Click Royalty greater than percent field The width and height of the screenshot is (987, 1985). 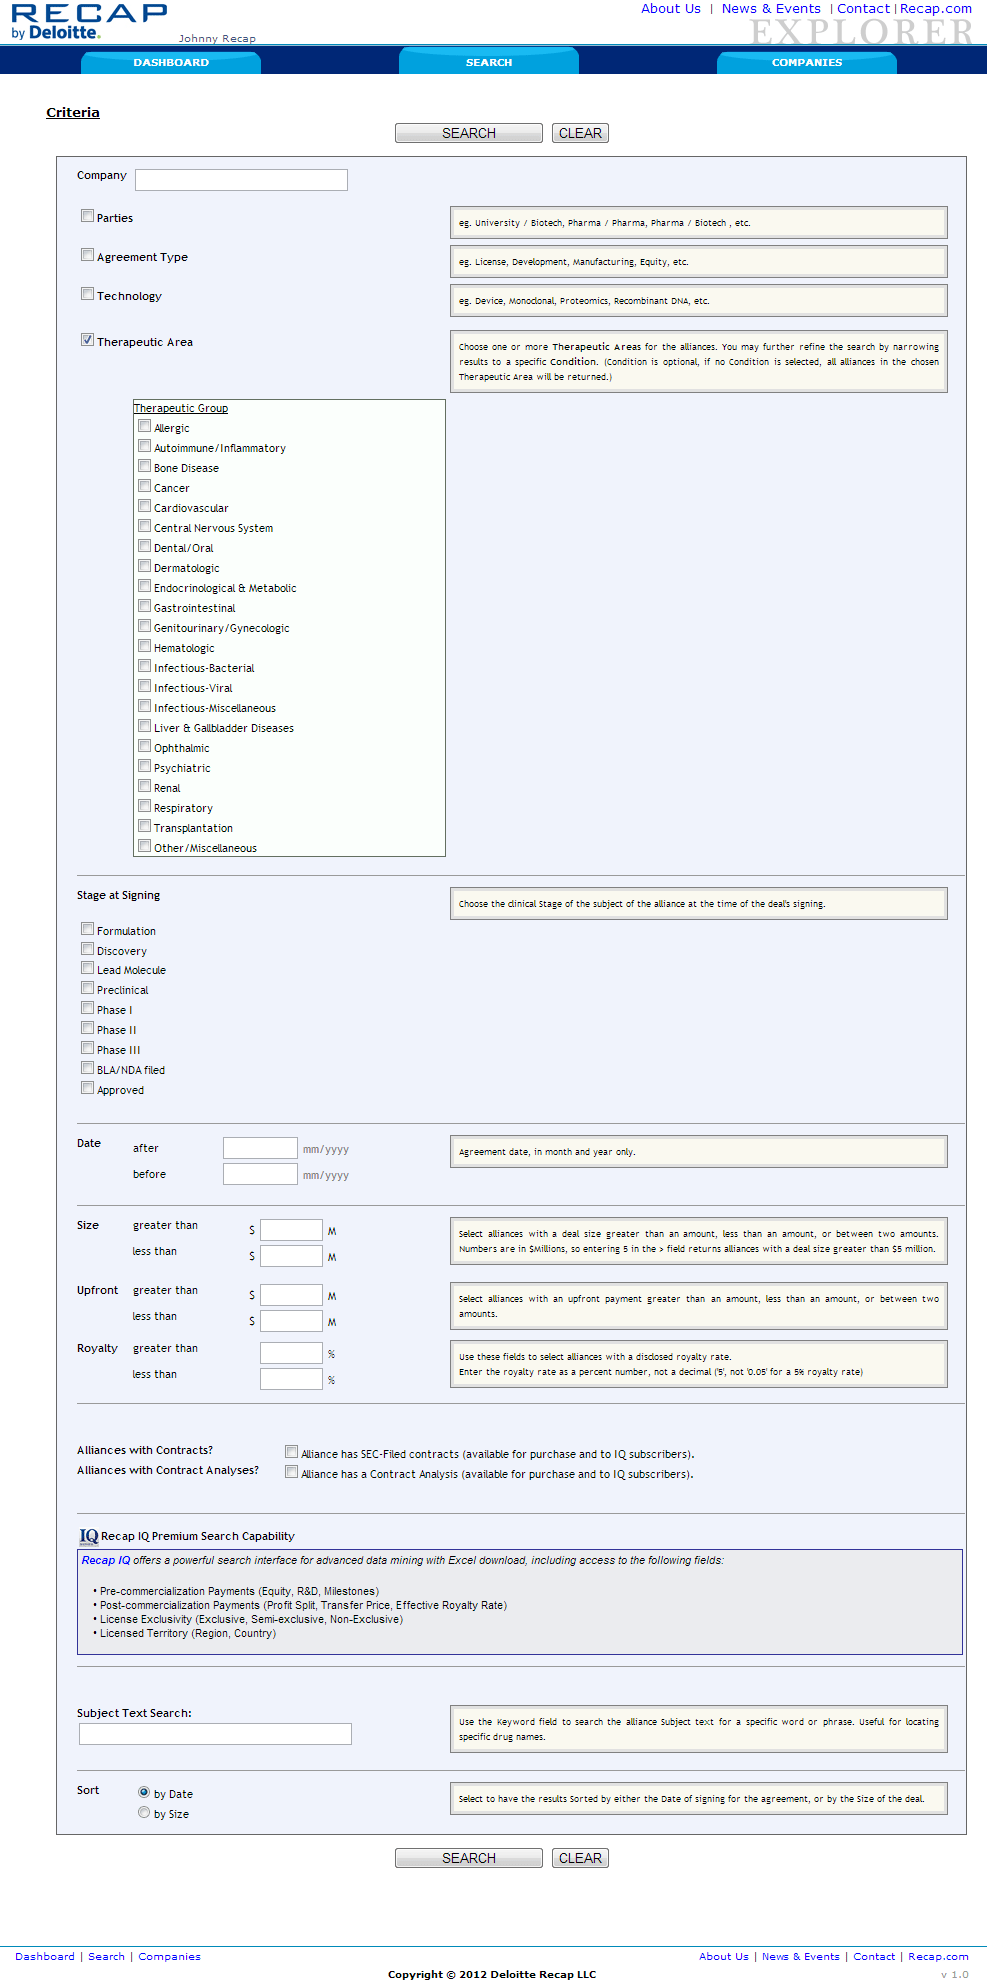[291, 1353]
